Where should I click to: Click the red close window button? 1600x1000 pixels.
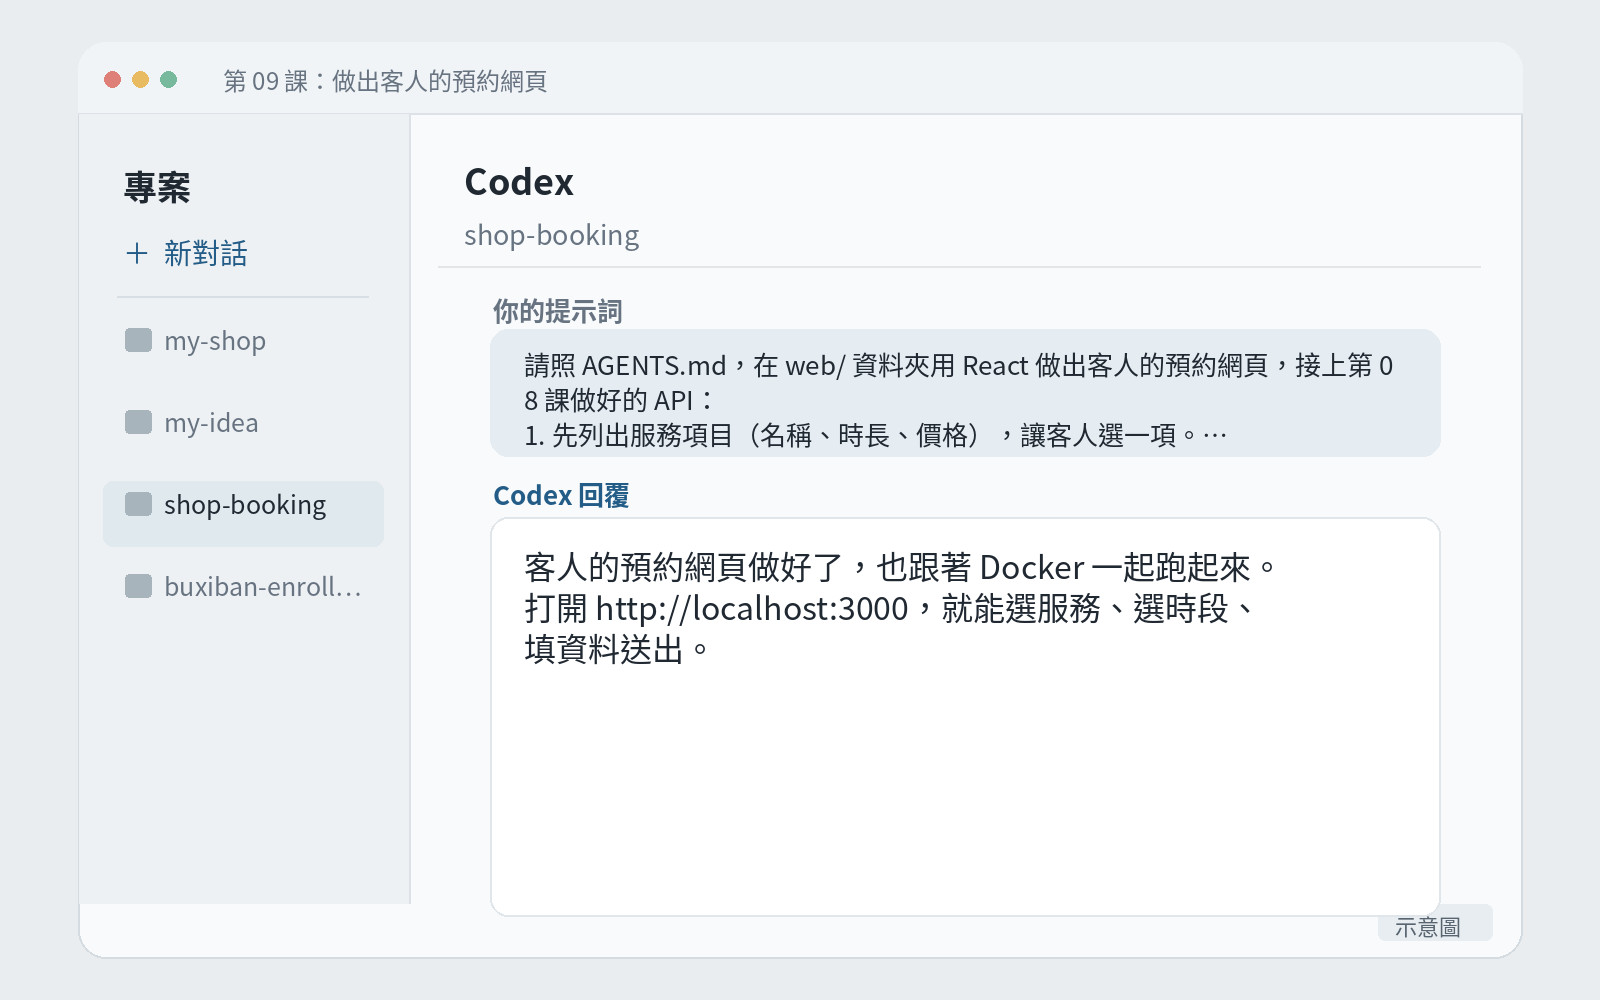coord(113,80)
